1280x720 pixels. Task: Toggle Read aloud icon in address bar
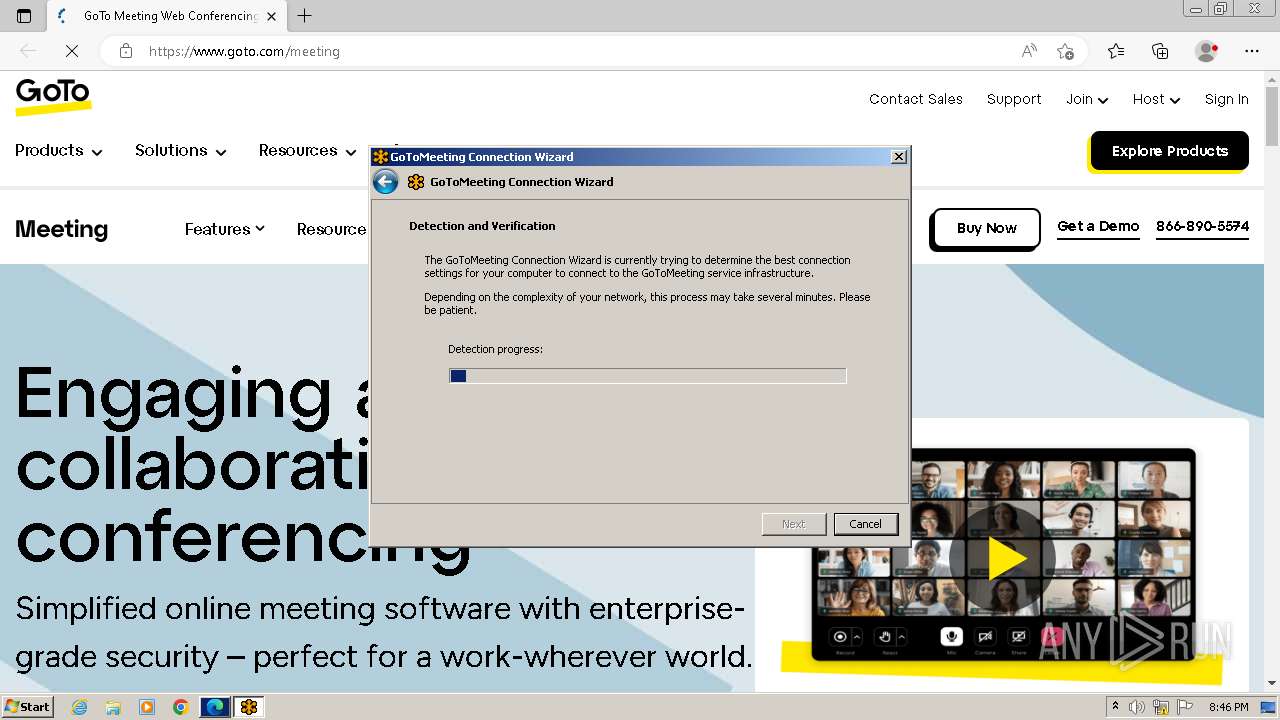point(1029,51)
